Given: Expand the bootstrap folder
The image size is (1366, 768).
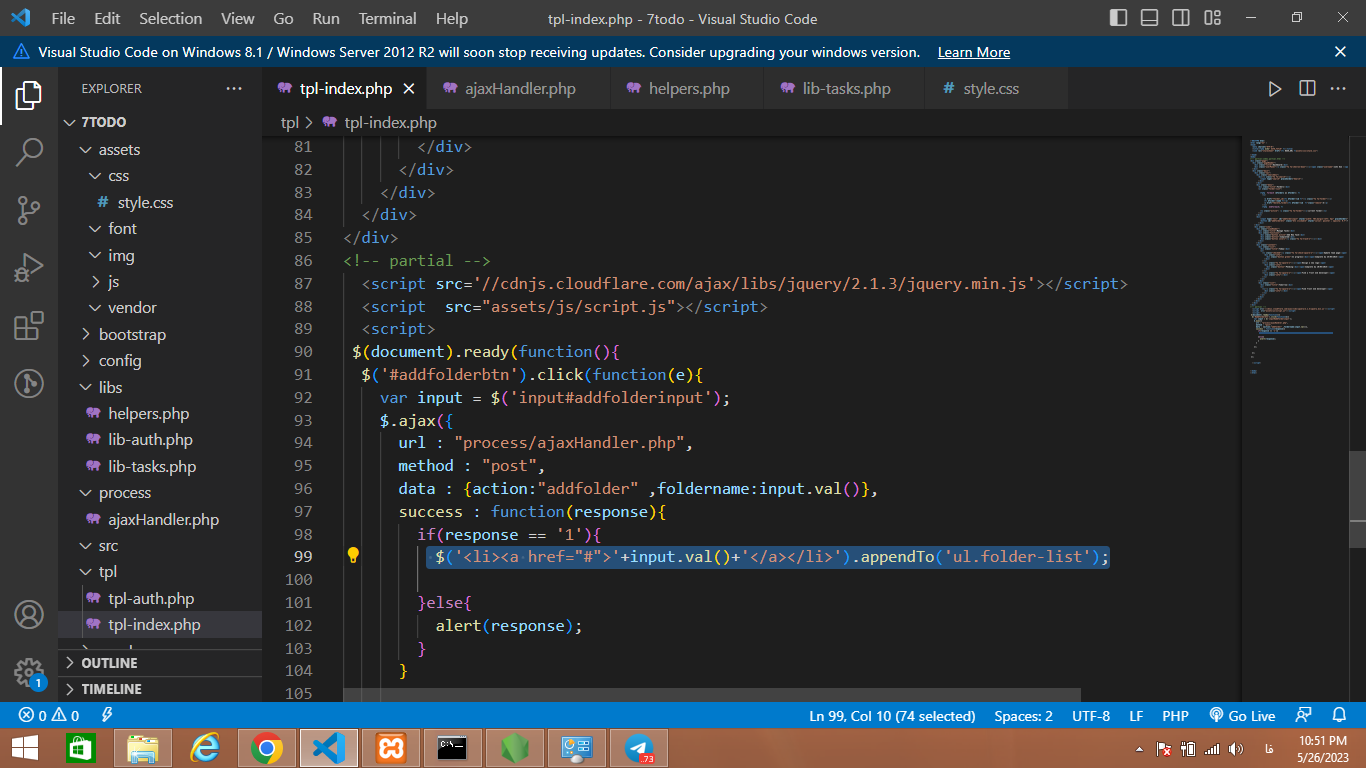Looking at the screenshot, I should coord(160,334).
